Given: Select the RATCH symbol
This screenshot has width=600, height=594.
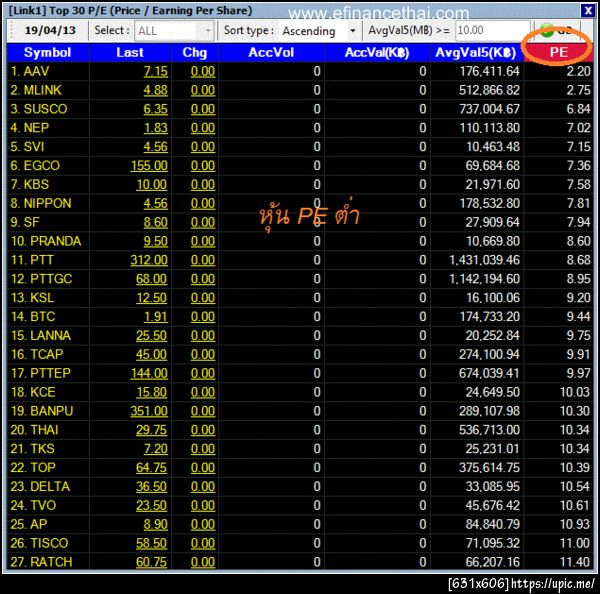Looking at the screenshot, I should [41, 562].
